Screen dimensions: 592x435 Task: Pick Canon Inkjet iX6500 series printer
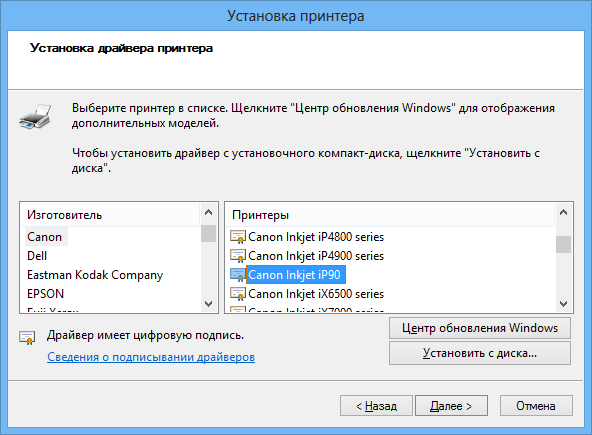(x=316, y=293)
